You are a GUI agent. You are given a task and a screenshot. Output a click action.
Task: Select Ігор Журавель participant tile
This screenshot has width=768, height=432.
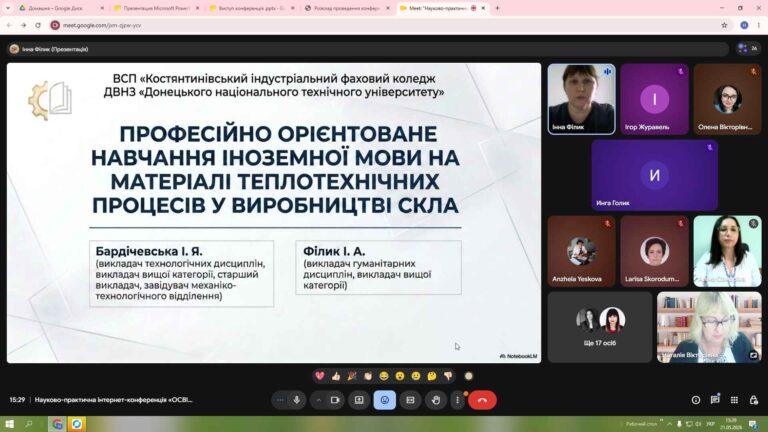click(654, 99)
